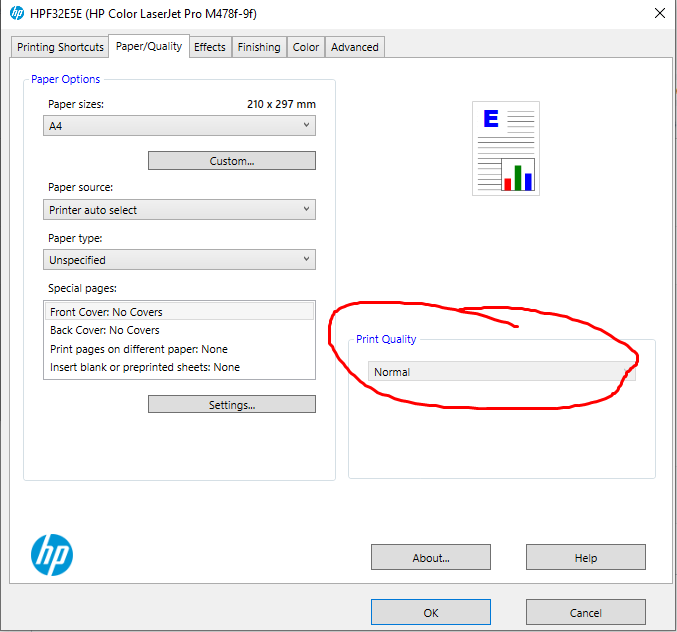Open the Print Quality Normal dropdown
This screenshot has width=677, height=632.
click(501, 371)
